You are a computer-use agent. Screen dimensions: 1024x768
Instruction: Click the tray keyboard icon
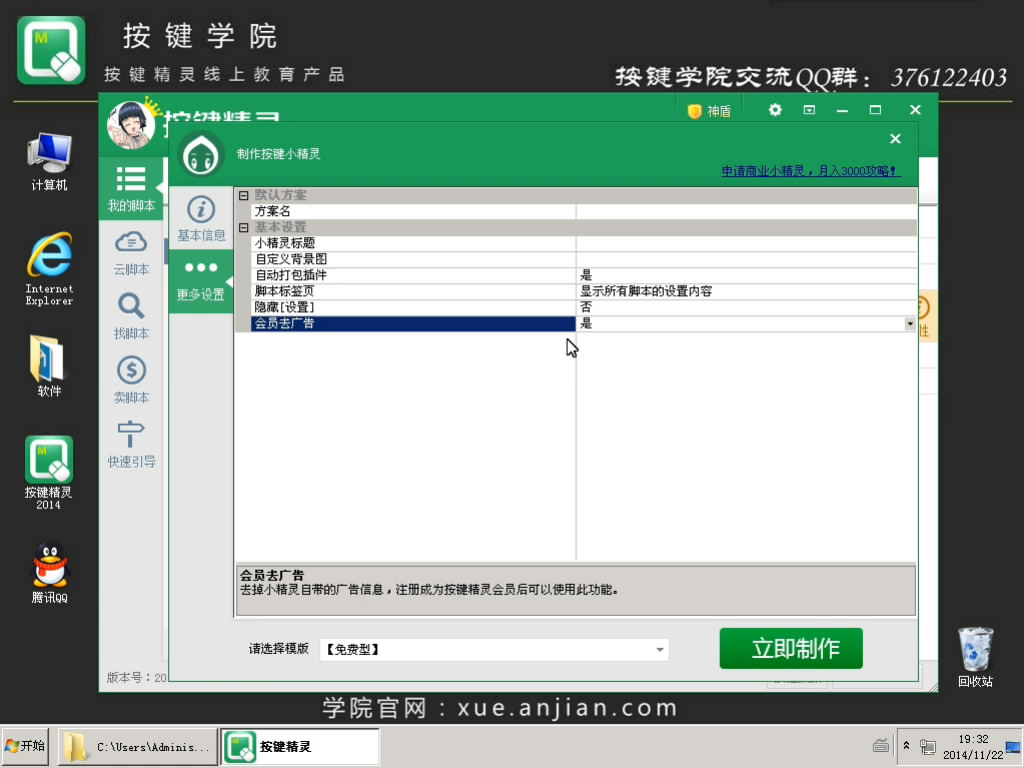[880, 745]
